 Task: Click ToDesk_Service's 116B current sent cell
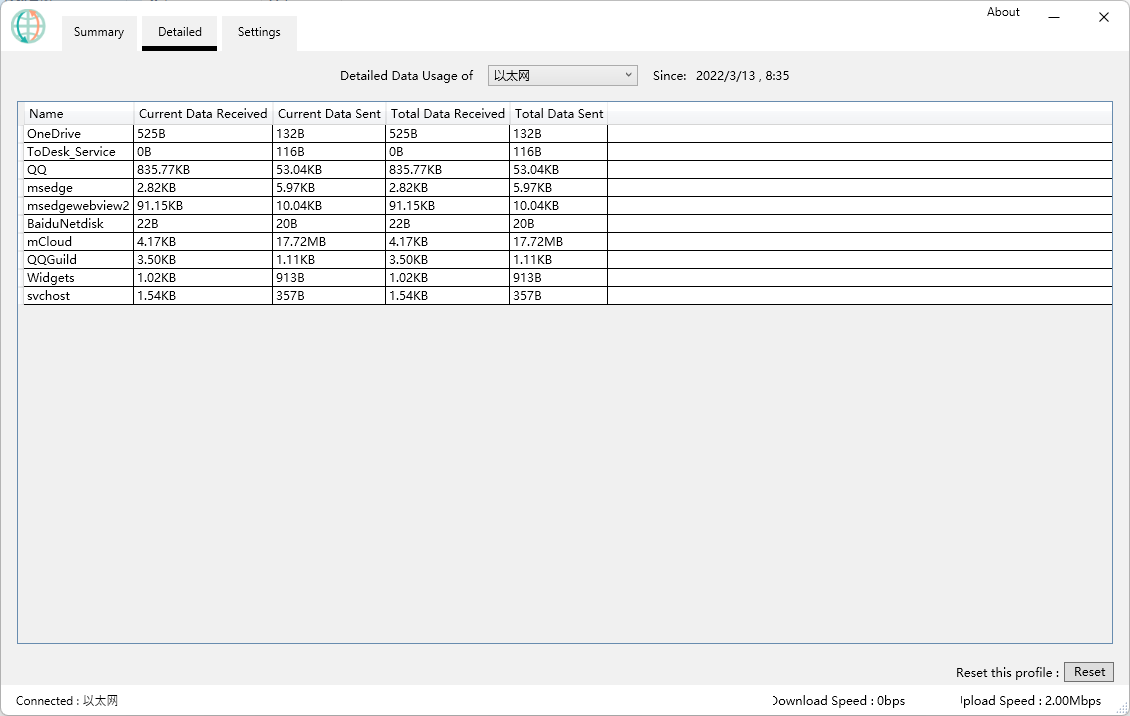click(329, 152)
